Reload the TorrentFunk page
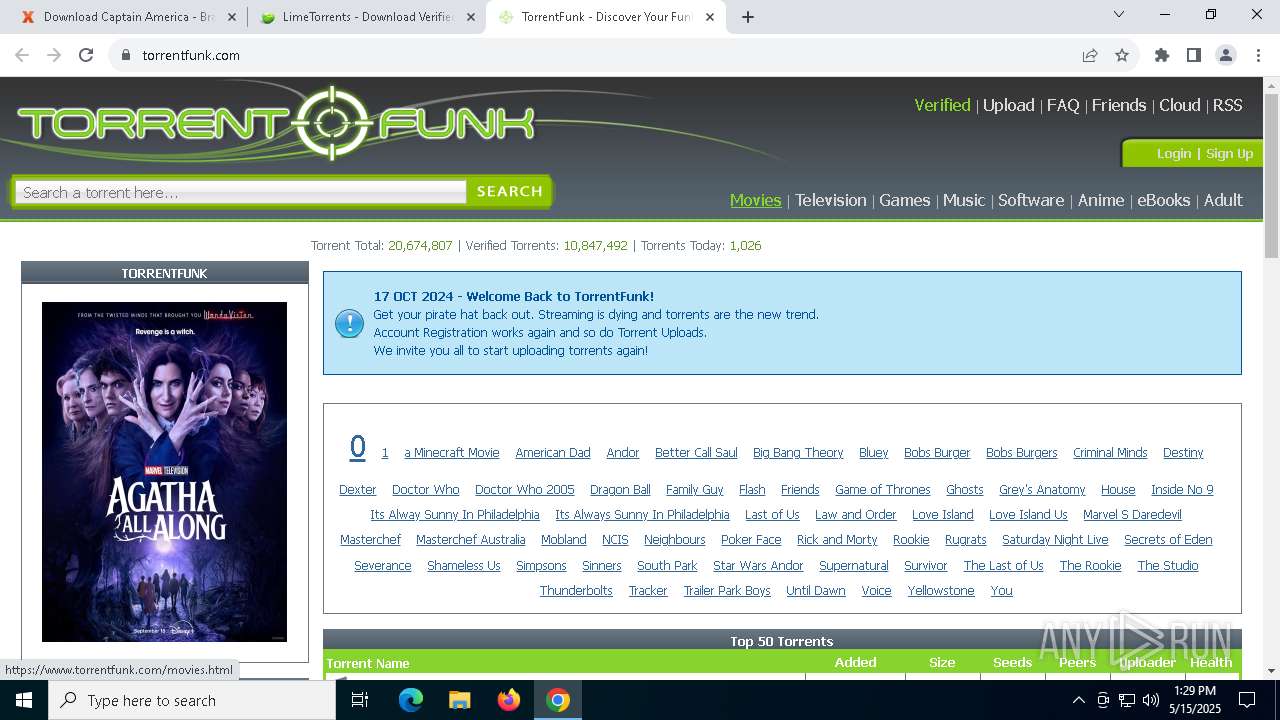The height and width of the screenshot is (720, 1280). point(86,55)
